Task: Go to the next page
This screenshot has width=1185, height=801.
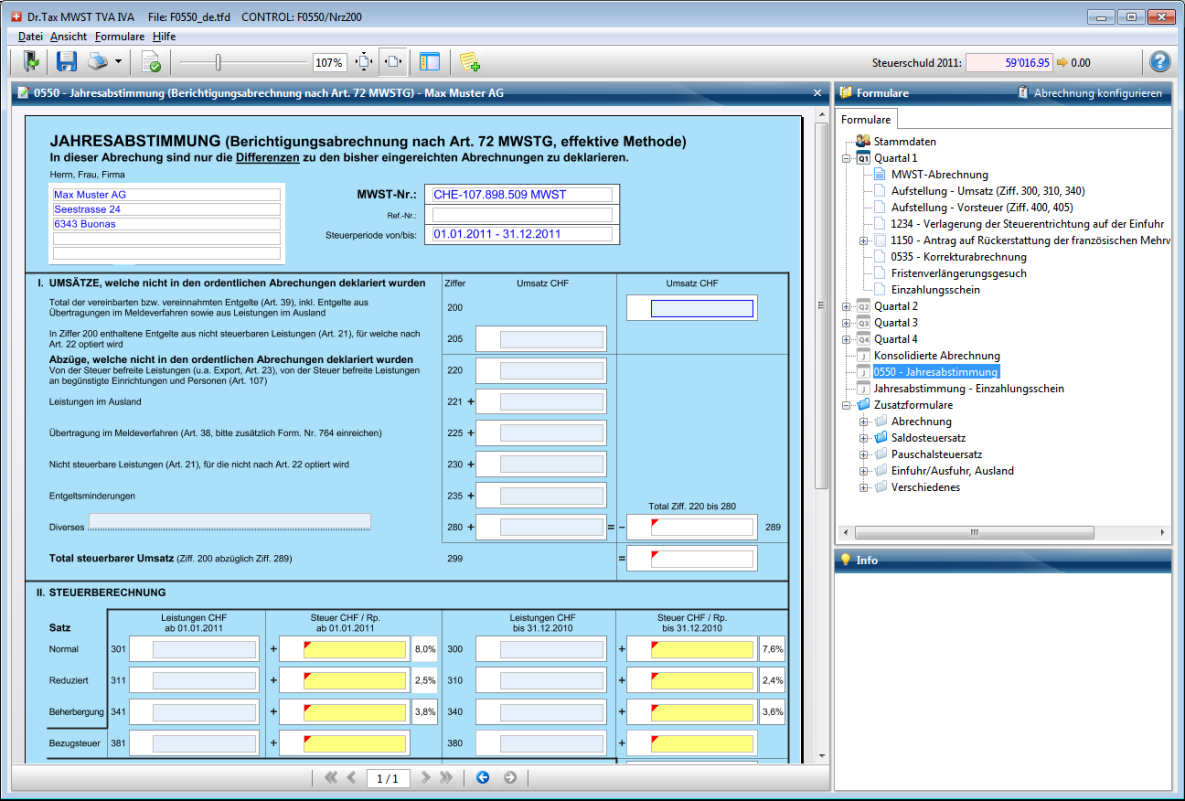Action: pyautogui.click(x=425, y=778)
